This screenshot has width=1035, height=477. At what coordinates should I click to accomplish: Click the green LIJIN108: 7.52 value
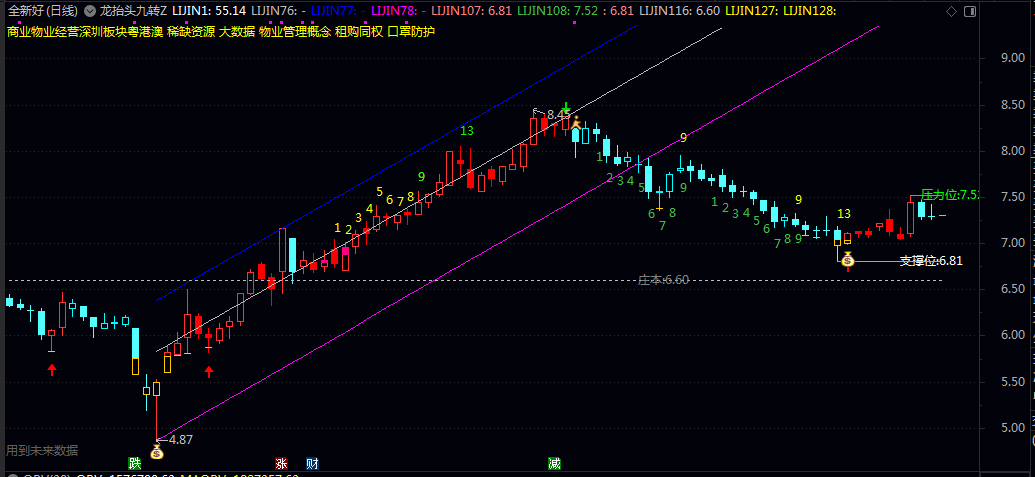pos(557,11)
